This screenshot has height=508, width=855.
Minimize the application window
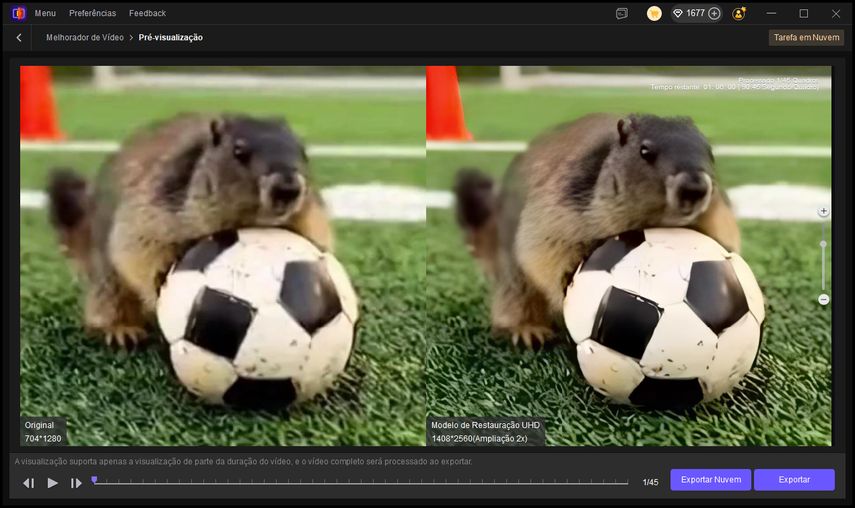[x=771, y=13]
